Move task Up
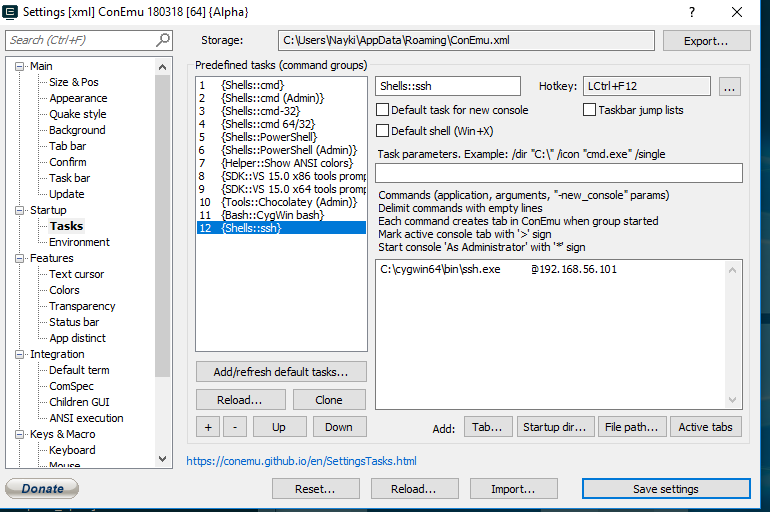 (x=279, y=427)
